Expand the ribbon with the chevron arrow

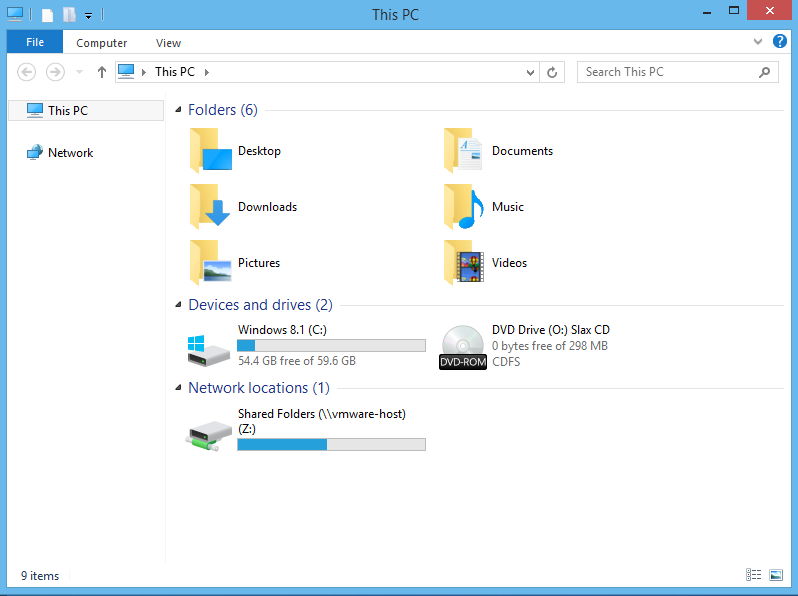(758, 43)
